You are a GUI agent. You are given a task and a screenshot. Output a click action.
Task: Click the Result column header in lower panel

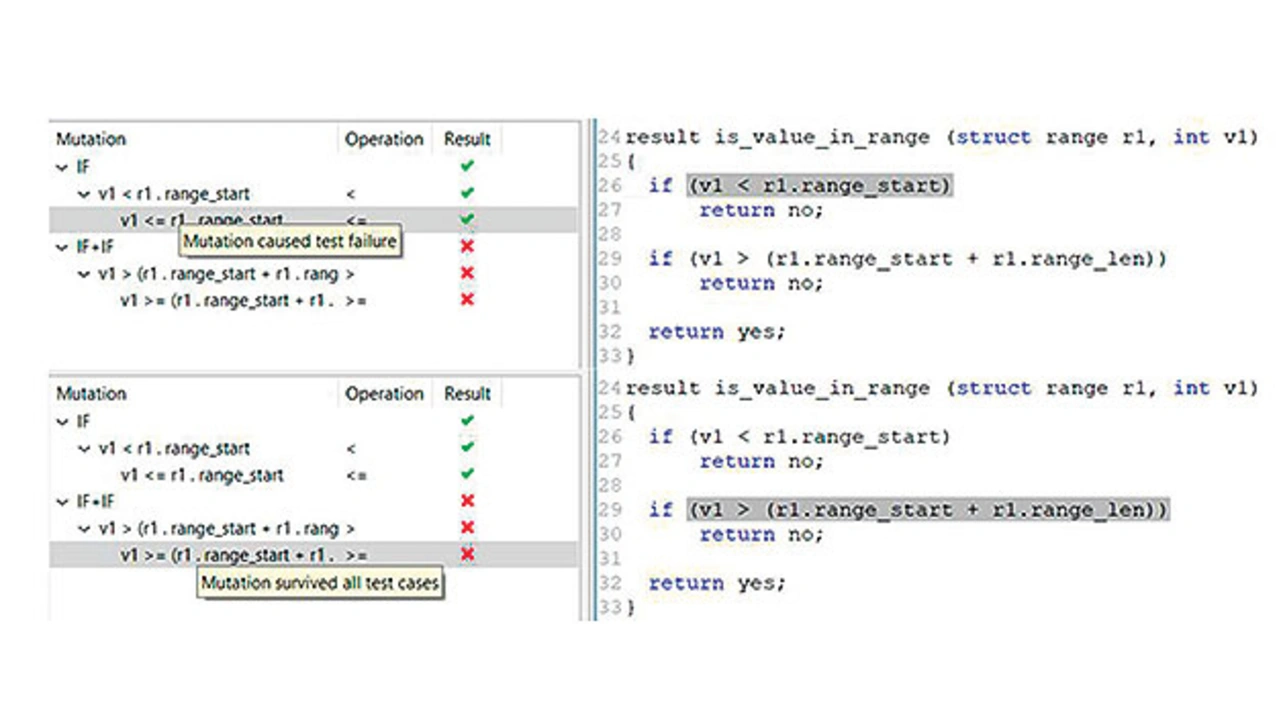click(467, 393)
